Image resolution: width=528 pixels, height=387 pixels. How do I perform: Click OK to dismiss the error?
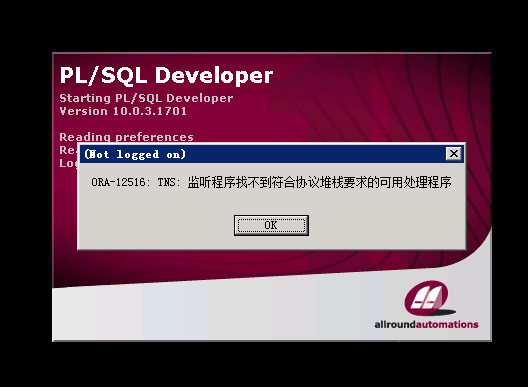(x=271, y=225)
